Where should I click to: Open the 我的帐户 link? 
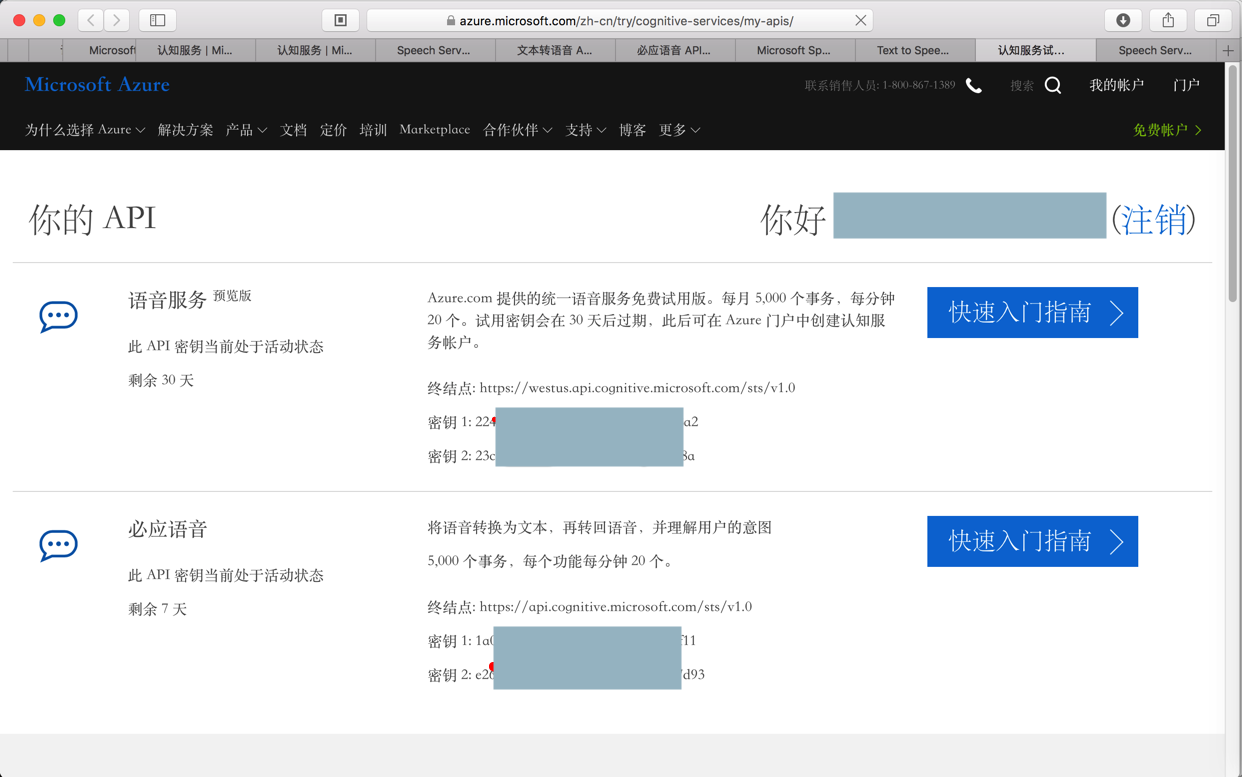point(1116,86)
